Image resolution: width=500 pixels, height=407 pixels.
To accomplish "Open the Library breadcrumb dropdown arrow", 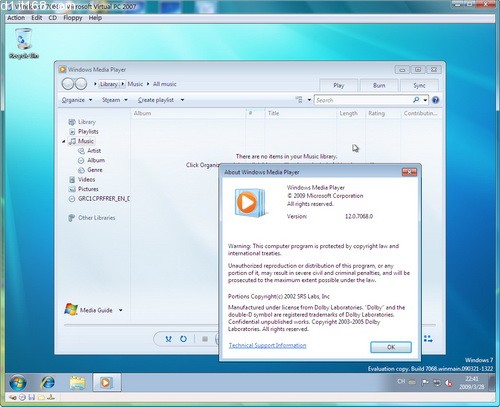I will click(x=123, y=84).
